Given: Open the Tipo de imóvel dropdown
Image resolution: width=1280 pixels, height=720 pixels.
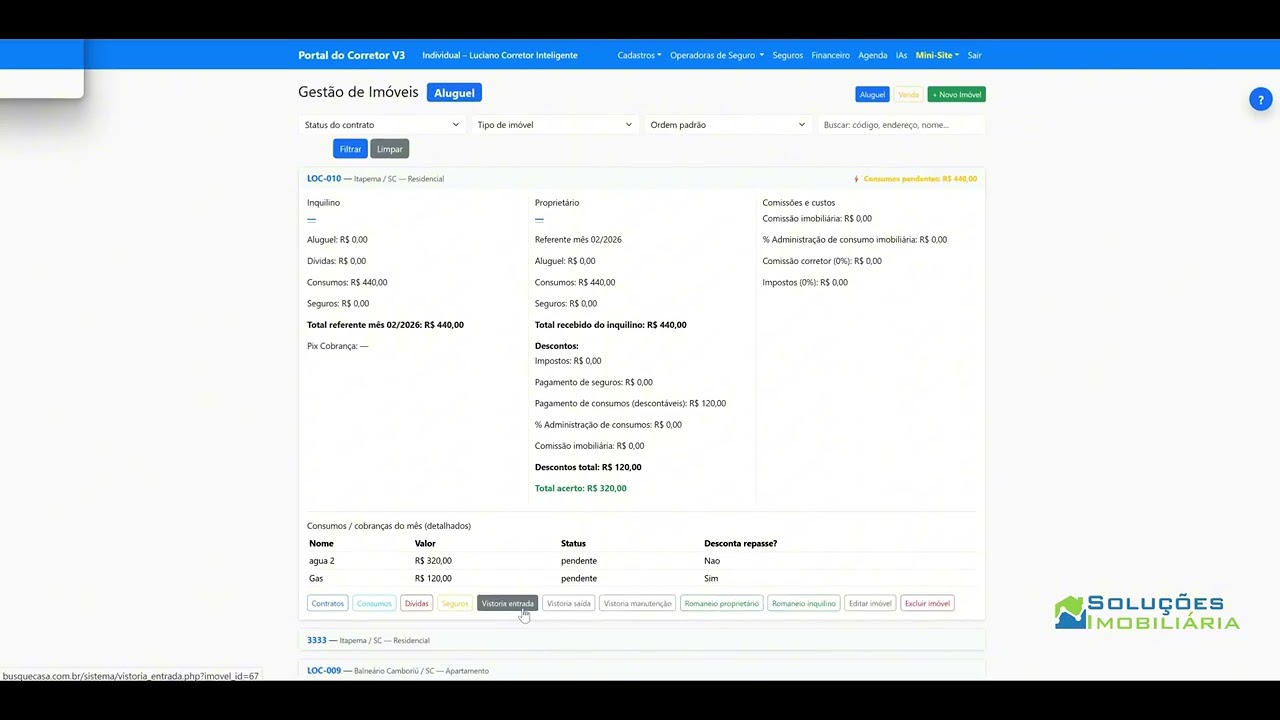Looking at the screenshot, I should tap(555, 125).
